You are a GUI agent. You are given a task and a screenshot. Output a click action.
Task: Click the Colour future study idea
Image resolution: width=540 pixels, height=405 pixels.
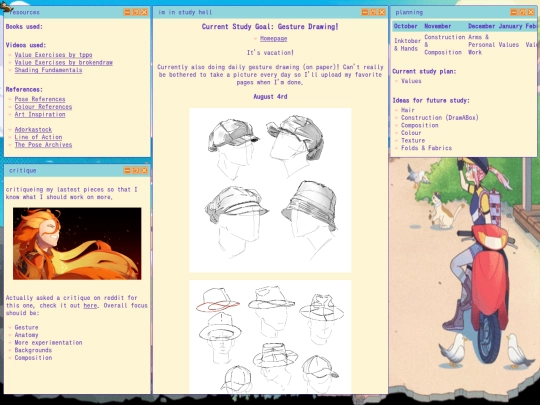tap(411, 133)
